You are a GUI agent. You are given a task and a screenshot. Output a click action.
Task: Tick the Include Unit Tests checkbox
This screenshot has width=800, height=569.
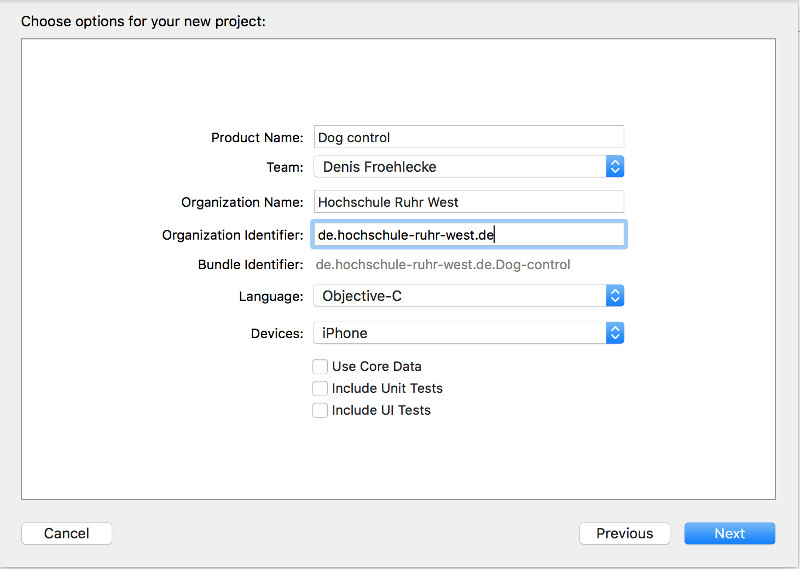pos(320,388)
